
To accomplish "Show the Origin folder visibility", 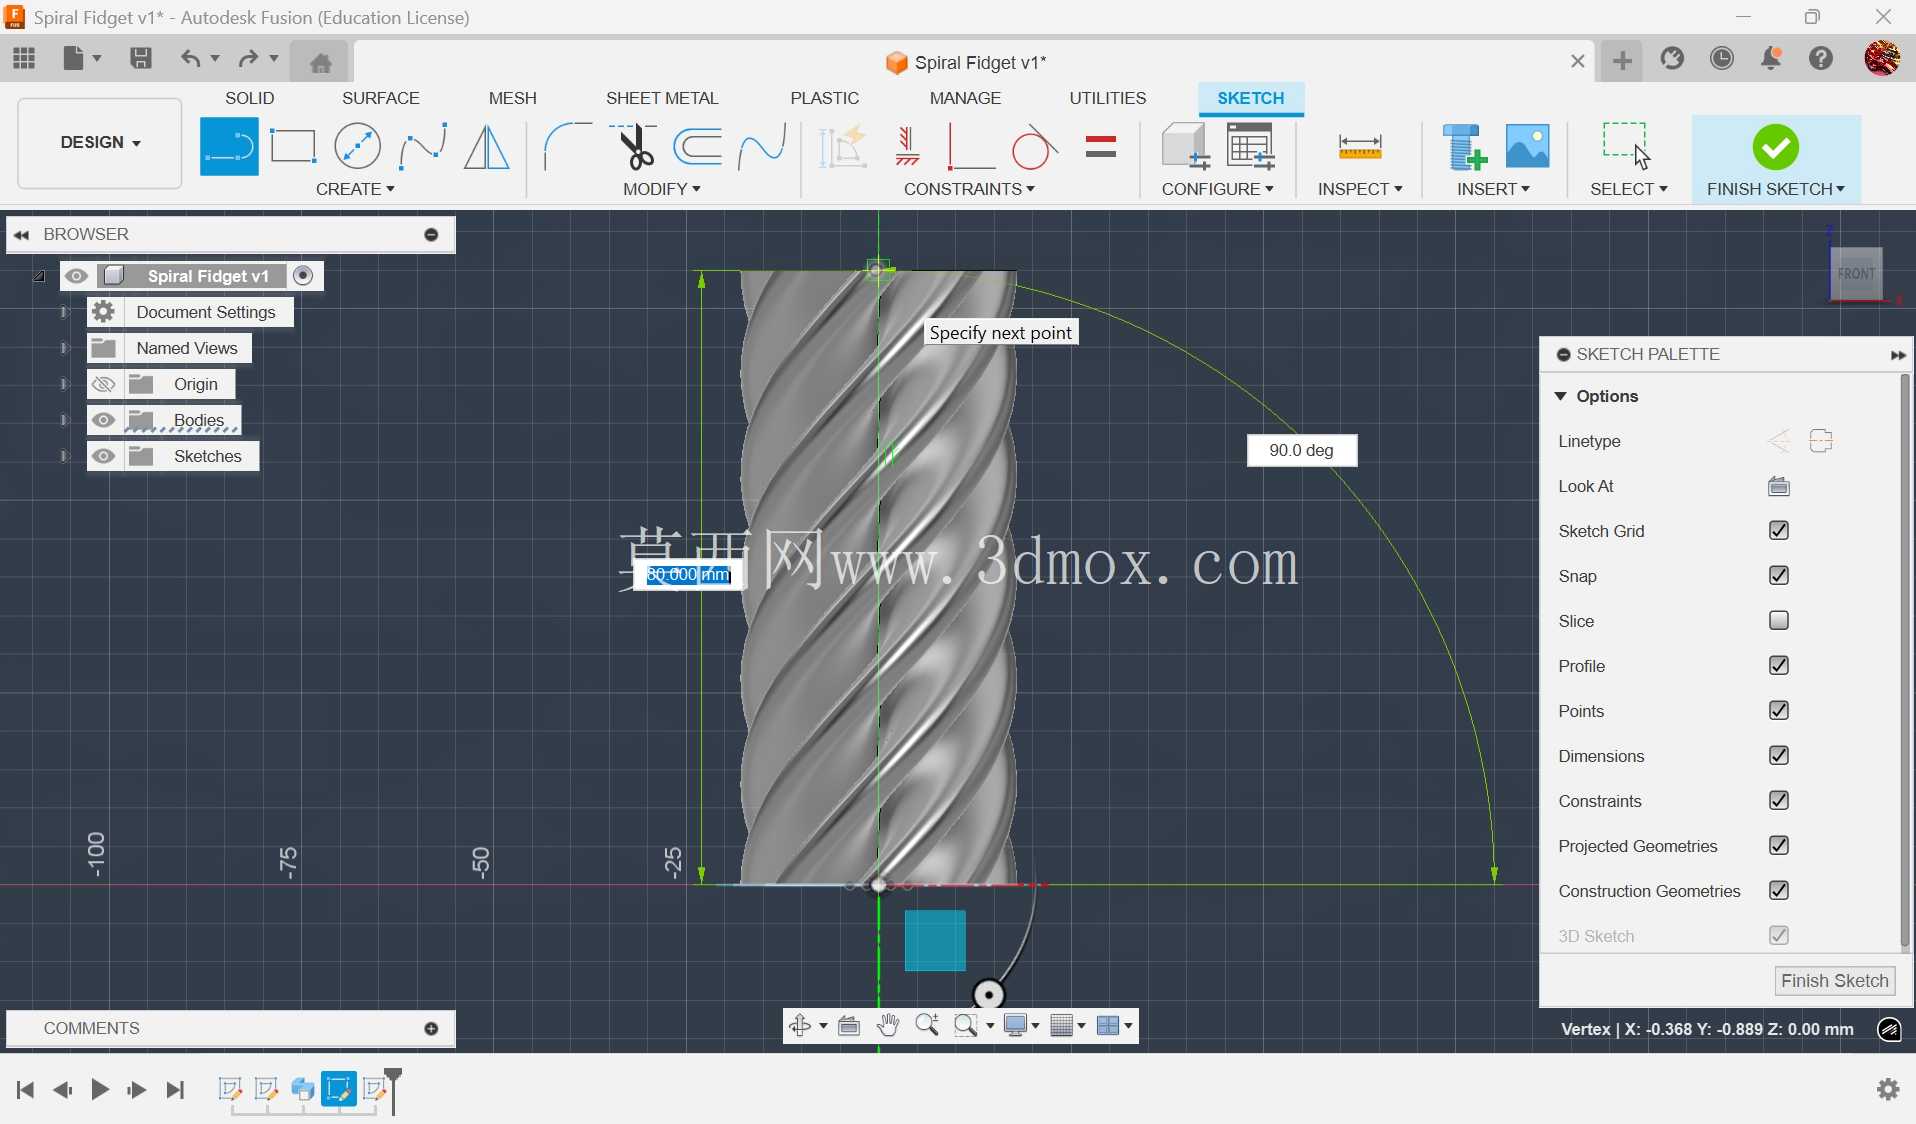I will tap(103, 384).
